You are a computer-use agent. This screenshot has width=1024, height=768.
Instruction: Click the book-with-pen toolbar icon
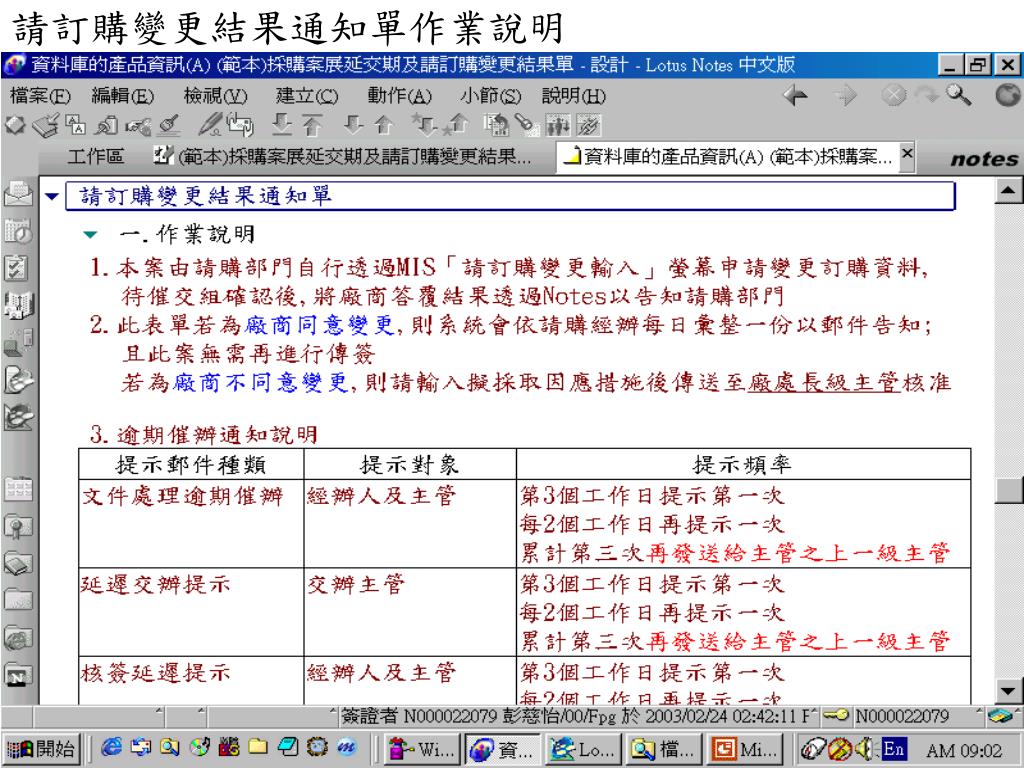click(x=46, y=124)
